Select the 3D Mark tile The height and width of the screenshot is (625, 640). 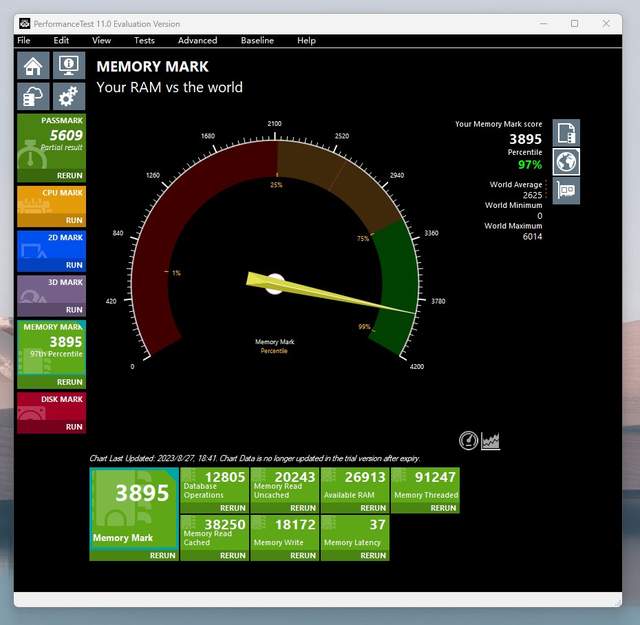pos(51,290)
